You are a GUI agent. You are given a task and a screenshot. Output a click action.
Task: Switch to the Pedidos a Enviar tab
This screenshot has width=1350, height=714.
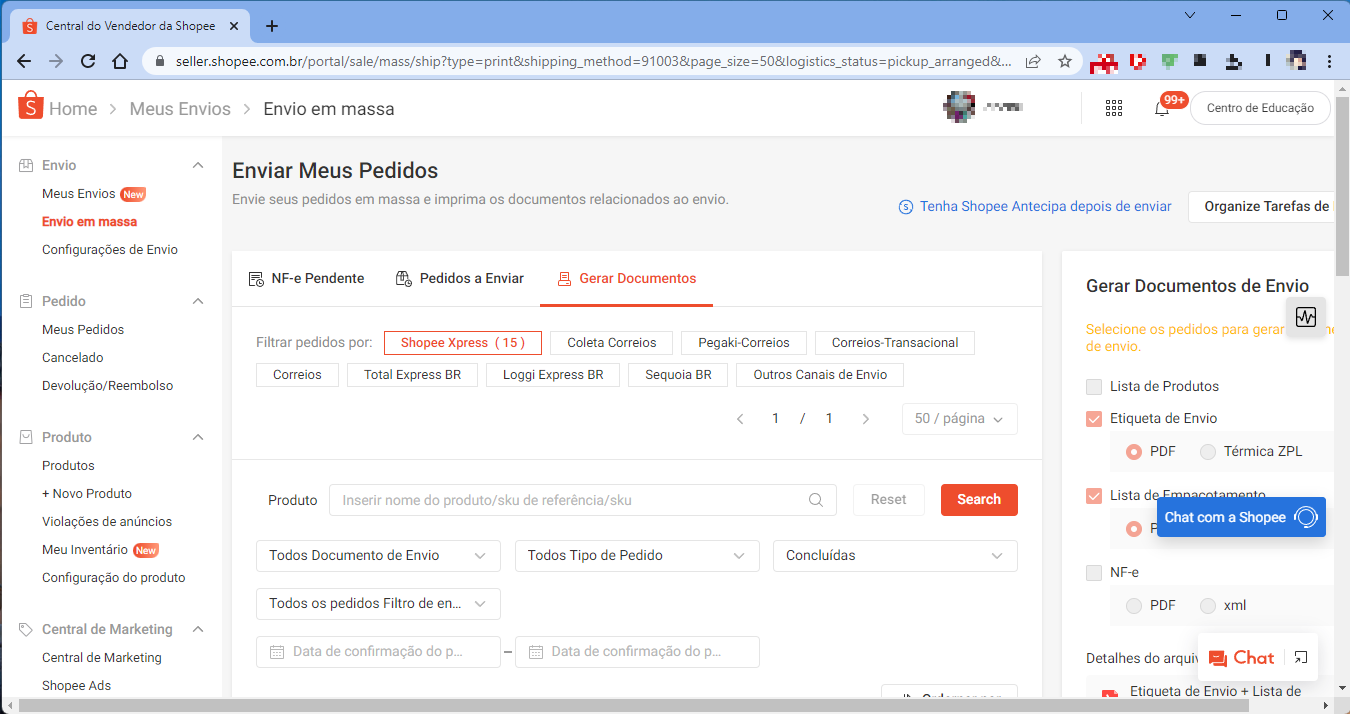point(460,279)
